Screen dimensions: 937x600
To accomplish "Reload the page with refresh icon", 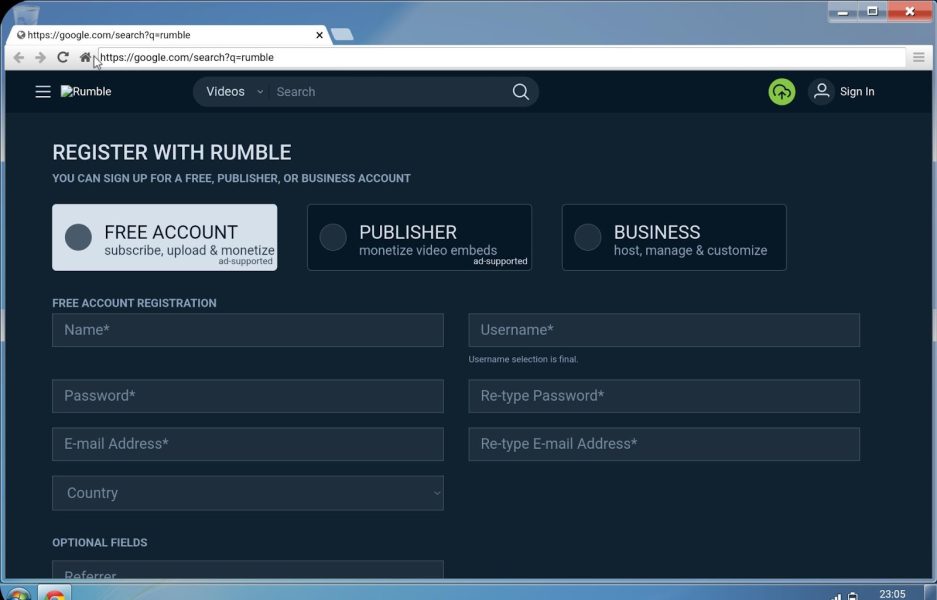I will click(63, 57).
